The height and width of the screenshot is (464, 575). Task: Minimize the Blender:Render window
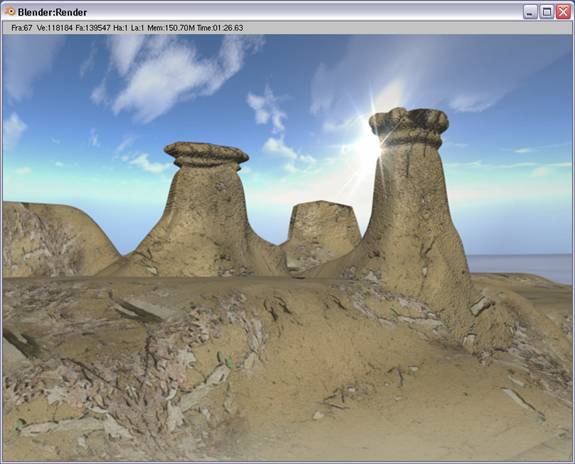pyautogui.click(x=530, y=12)
